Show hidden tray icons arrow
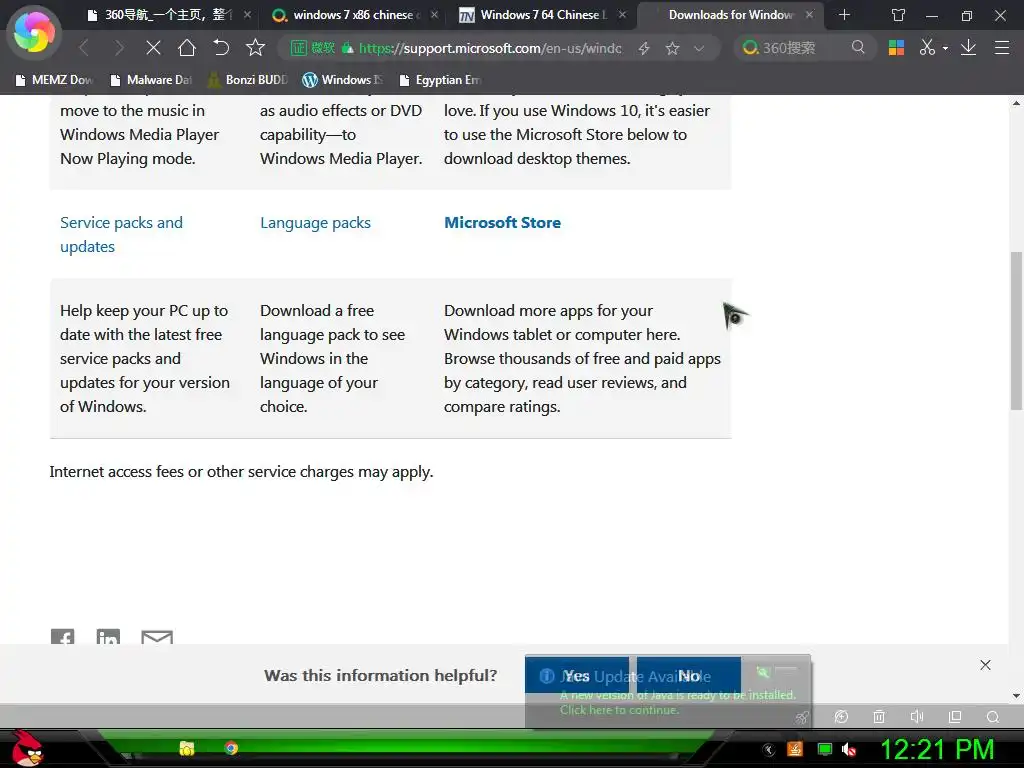The height and width of the screenshot is (768, 1024). click(769, 750)
